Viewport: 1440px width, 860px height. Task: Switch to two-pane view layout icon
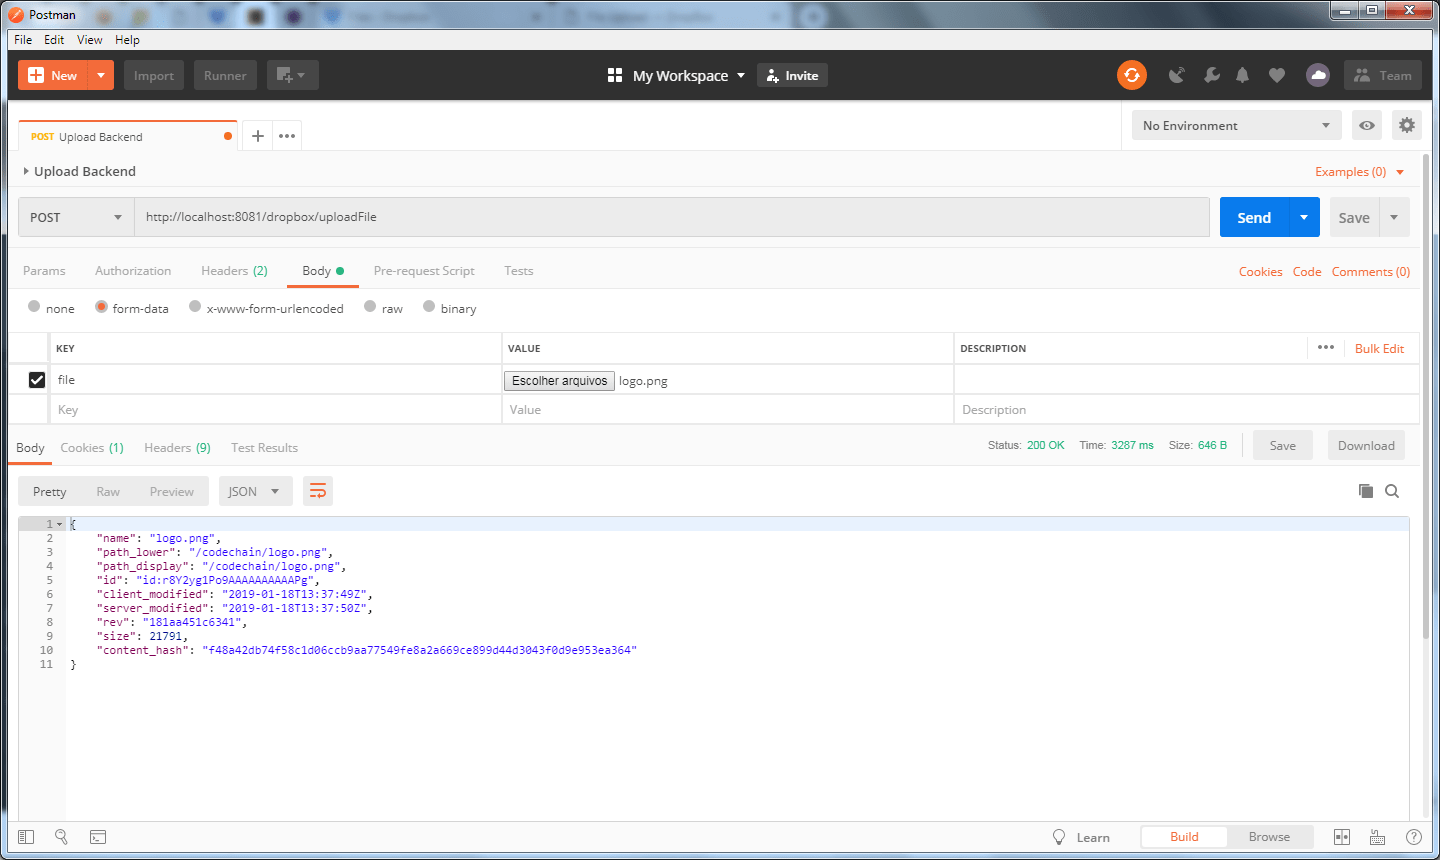coord(1342,837)
